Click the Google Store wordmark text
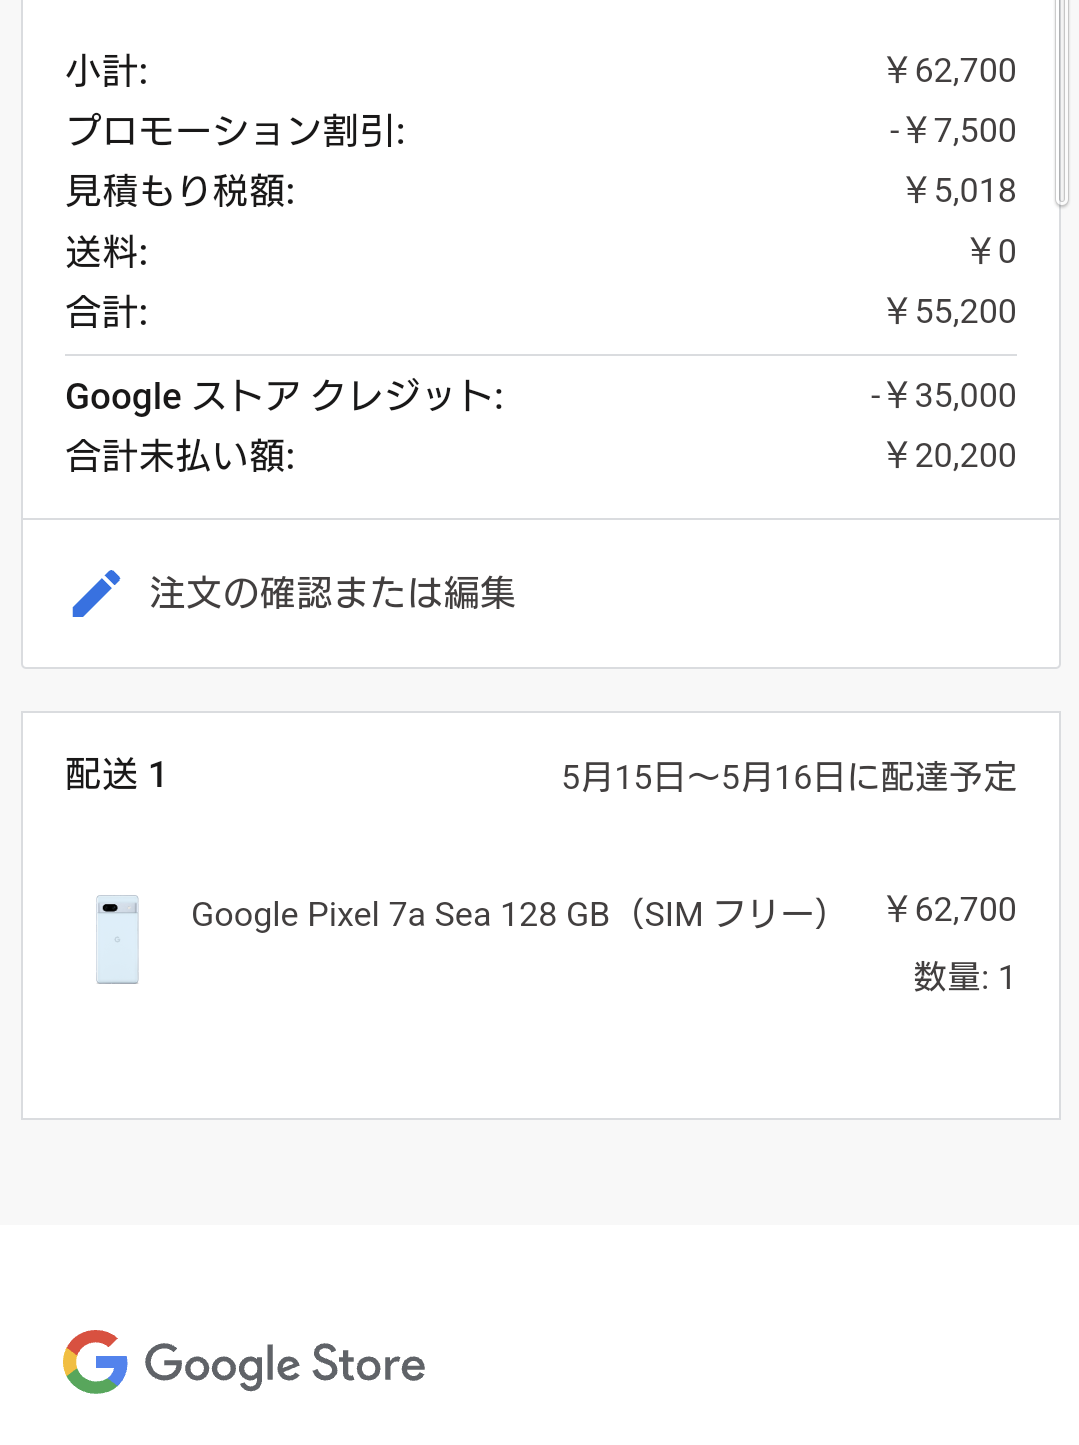 pos(286,1364)
